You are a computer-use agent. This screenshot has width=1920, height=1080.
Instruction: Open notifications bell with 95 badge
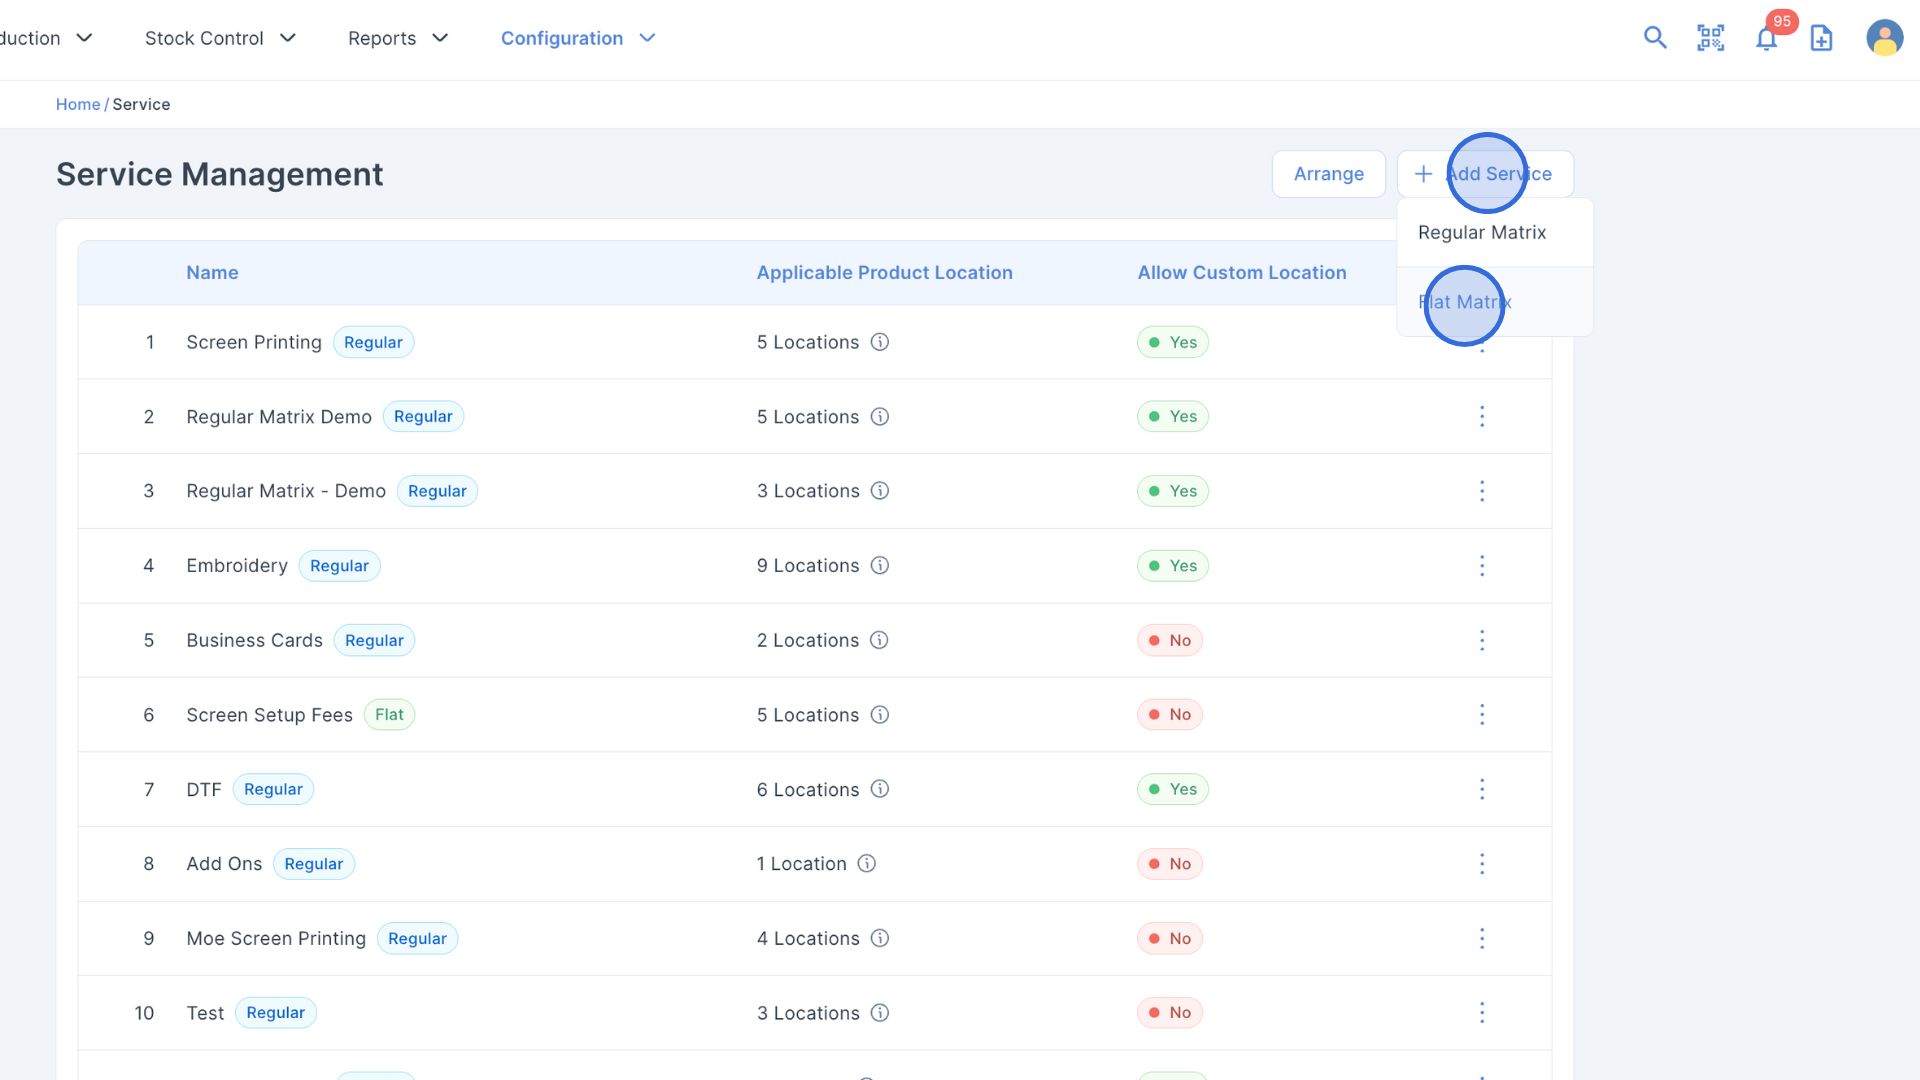coord(1767,38)
